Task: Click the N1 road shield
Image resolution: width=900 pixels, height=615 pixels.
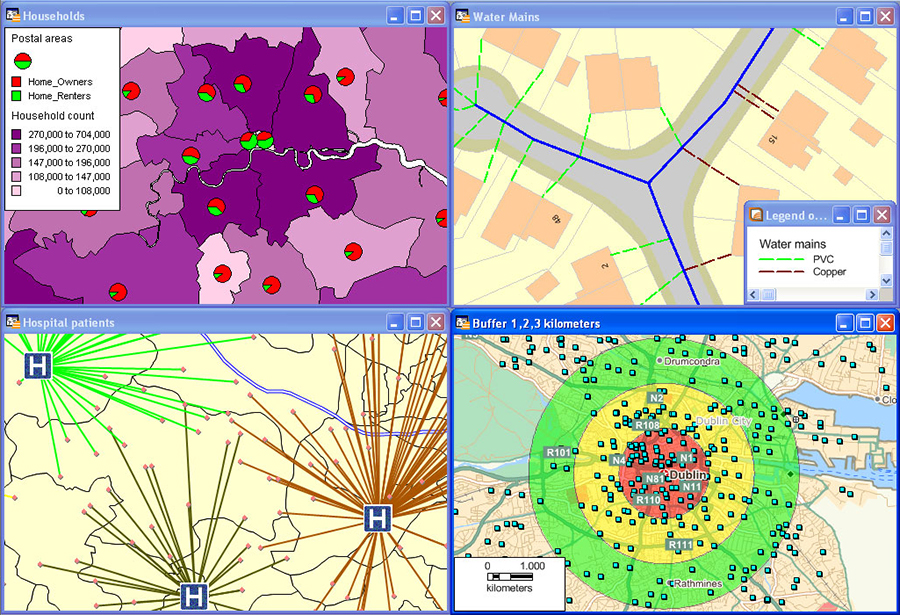Action: [686, 458]
